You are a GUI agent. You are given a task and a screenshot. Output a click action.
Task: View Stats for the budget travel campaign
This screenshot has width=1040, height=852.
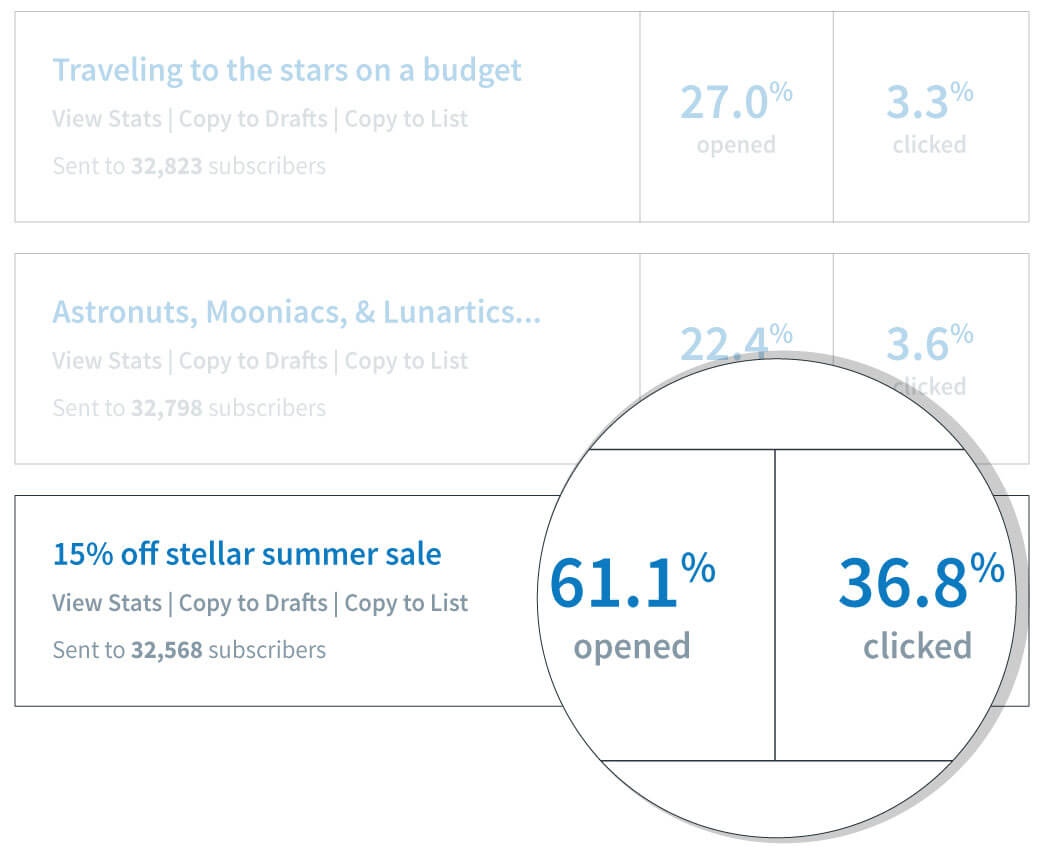[104, 119]
